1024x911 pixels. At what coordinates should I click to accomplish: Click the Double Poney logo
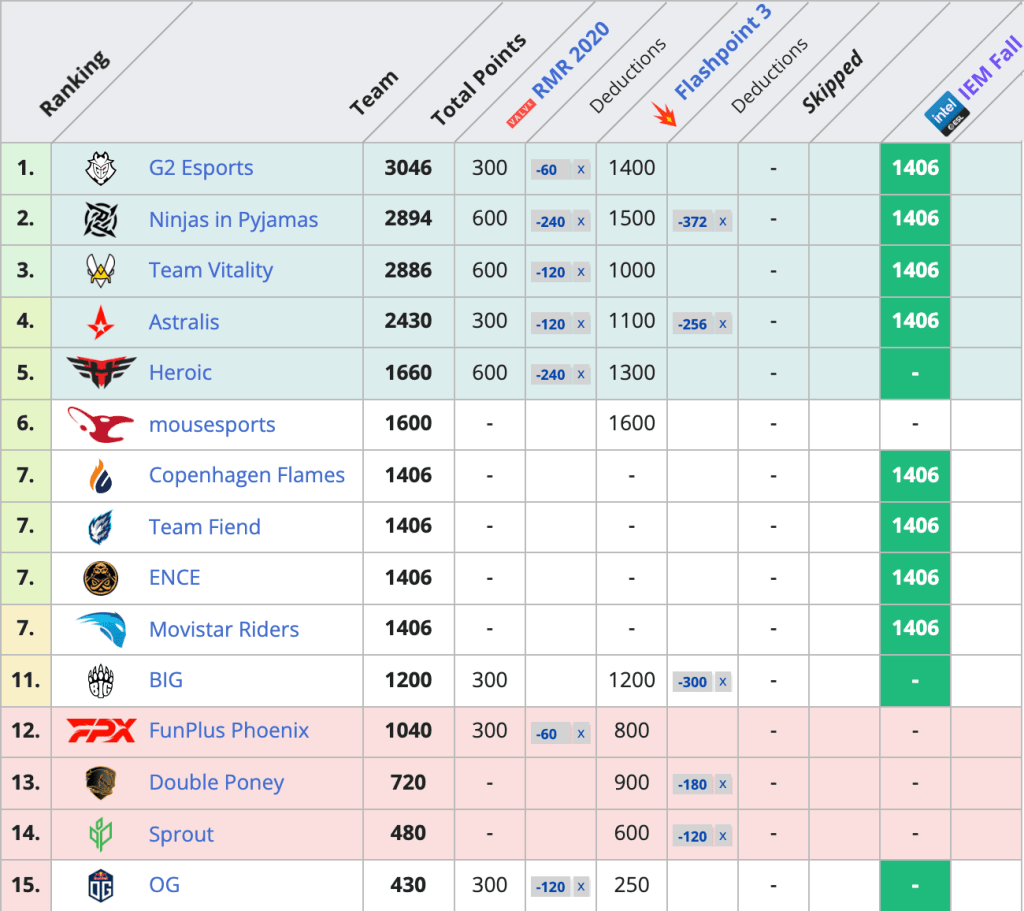(101, 783)
